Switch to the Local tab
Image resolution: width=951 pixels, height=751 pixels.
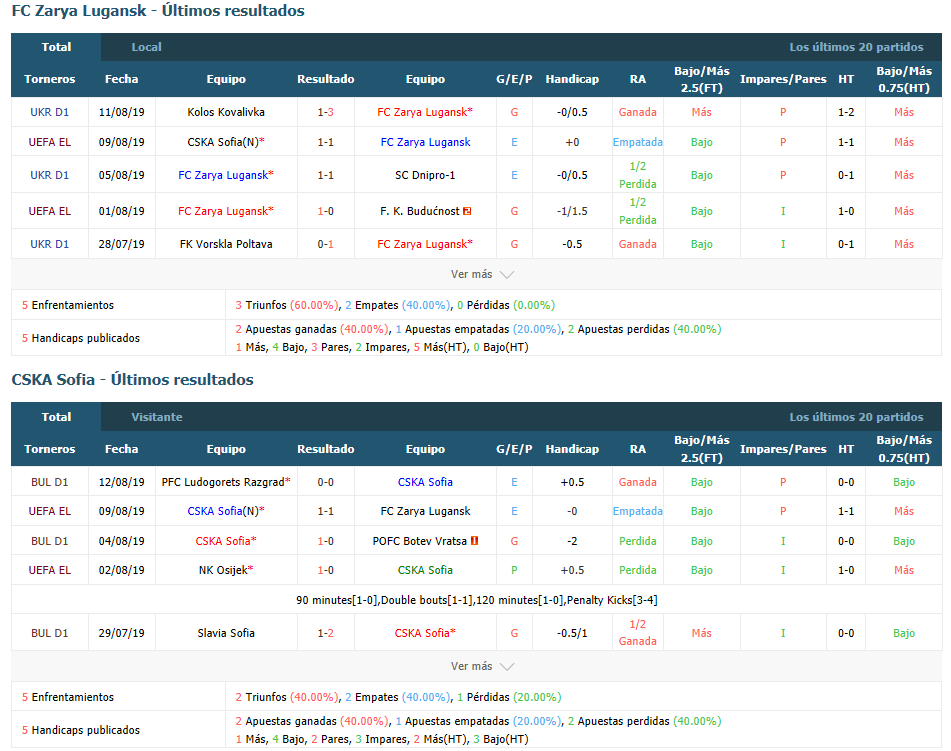click(146, 47)
